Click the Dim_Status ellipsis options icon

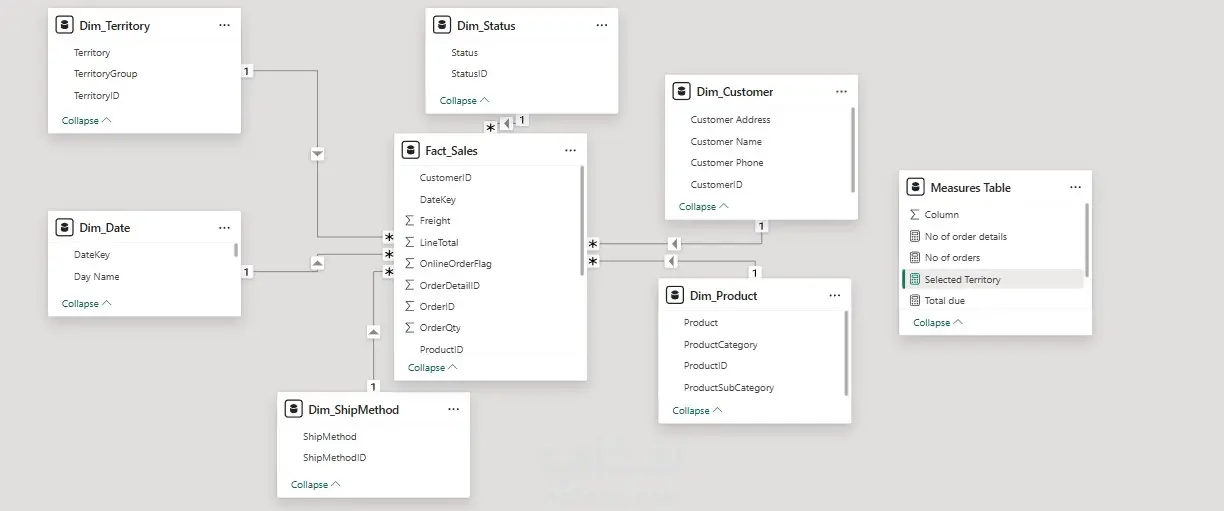601,26
